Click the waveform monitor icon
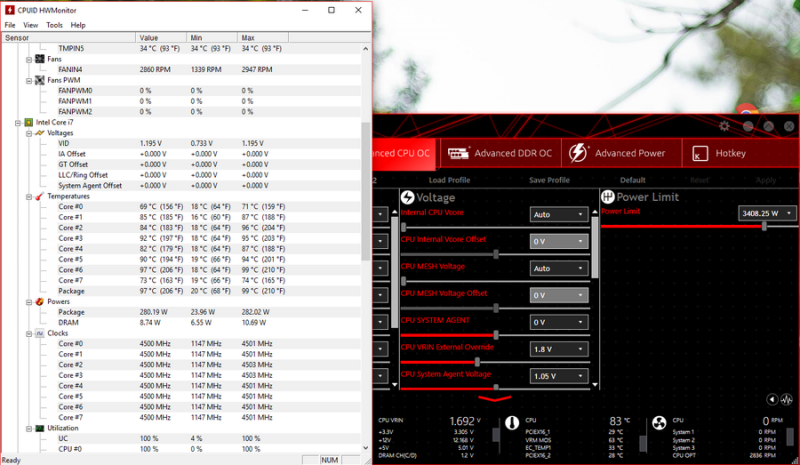 786,400
